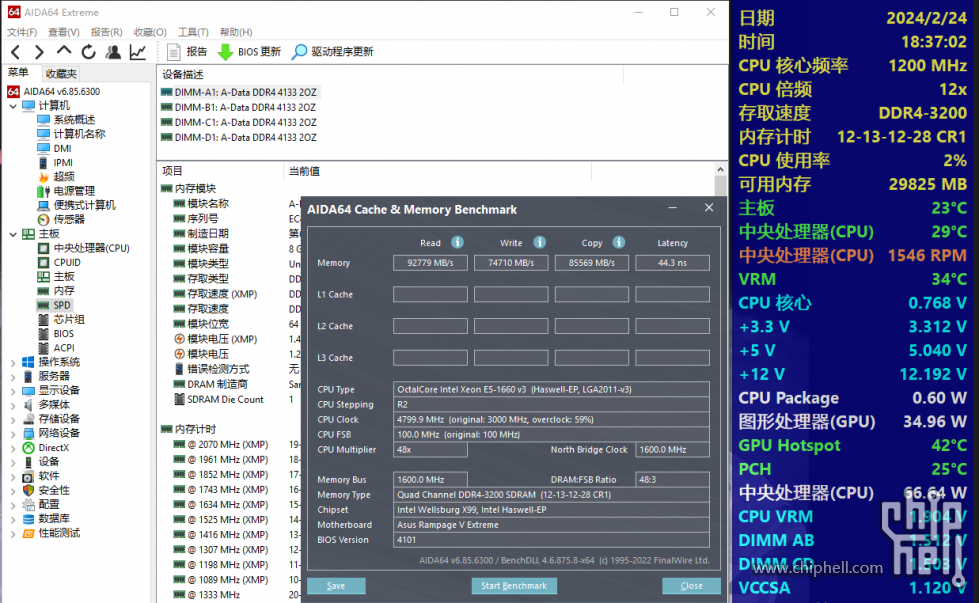
Task: Click 驱动程序更新 driver update button
Action: [333, 52]
